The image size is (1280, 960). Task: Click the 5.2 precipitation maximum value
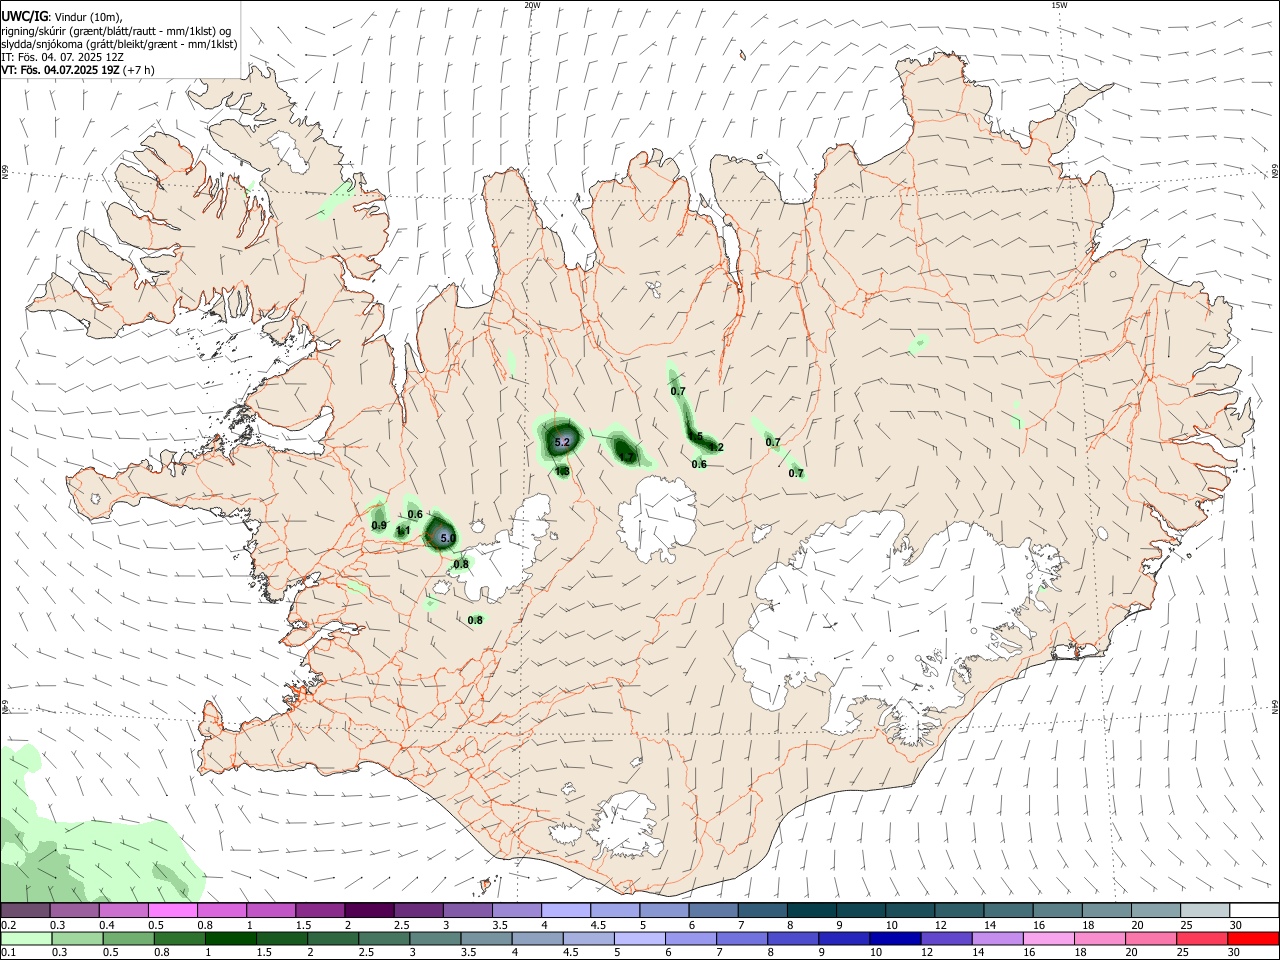pos(562,442)
